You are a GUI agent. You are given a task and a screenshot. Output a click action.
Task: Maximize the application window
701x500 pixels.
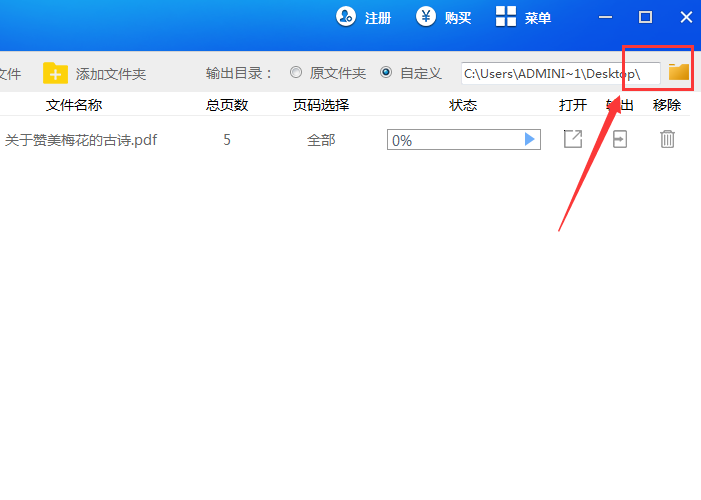point(645,17)
